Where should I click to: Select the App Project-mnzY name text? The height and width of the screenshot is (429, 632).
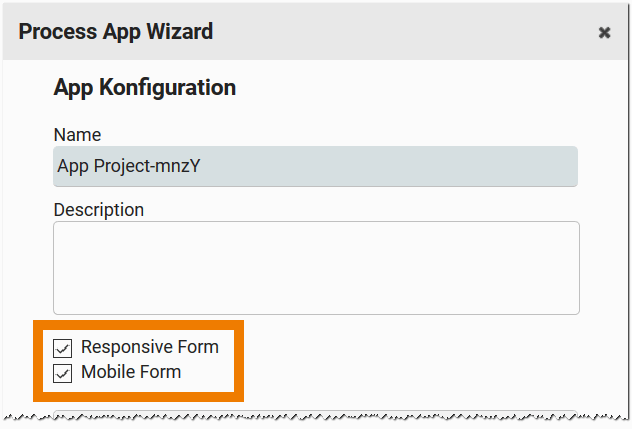[129, 167]
